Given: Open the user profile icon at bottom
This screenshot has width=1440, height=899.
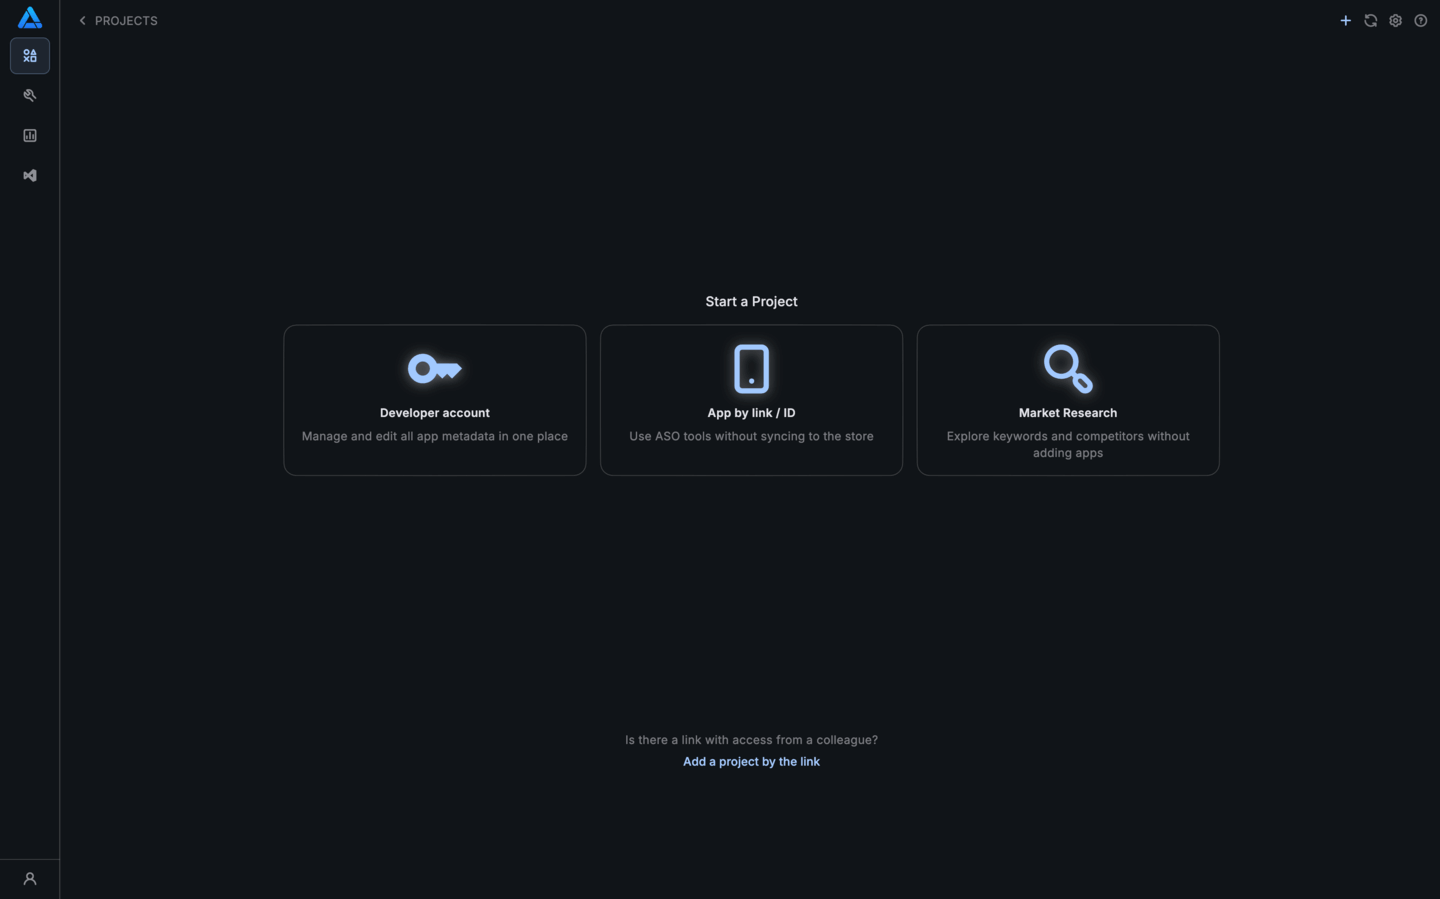Looking at the screenshot, I should pyautogui.click(x=30, y=879).
